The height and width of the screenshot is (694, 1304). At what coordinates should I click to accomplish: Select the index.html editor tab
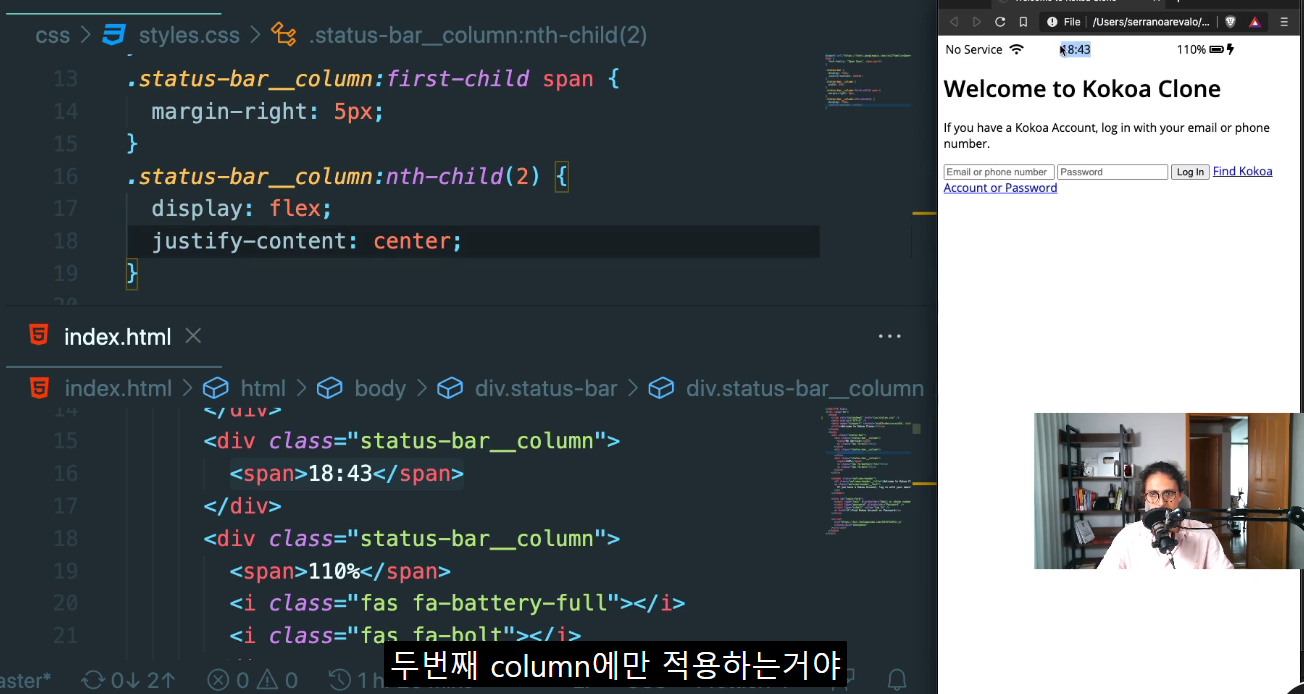(x=117, y=337)
